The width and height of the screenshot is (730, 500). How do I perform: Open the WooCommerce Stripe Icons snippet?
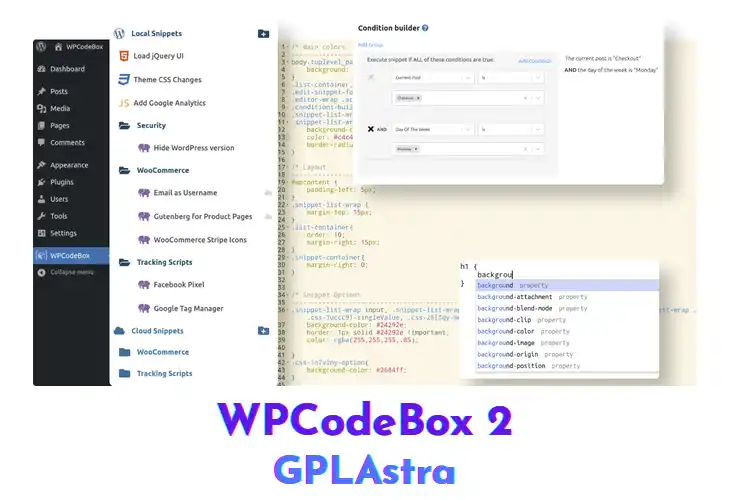point(200,240)
